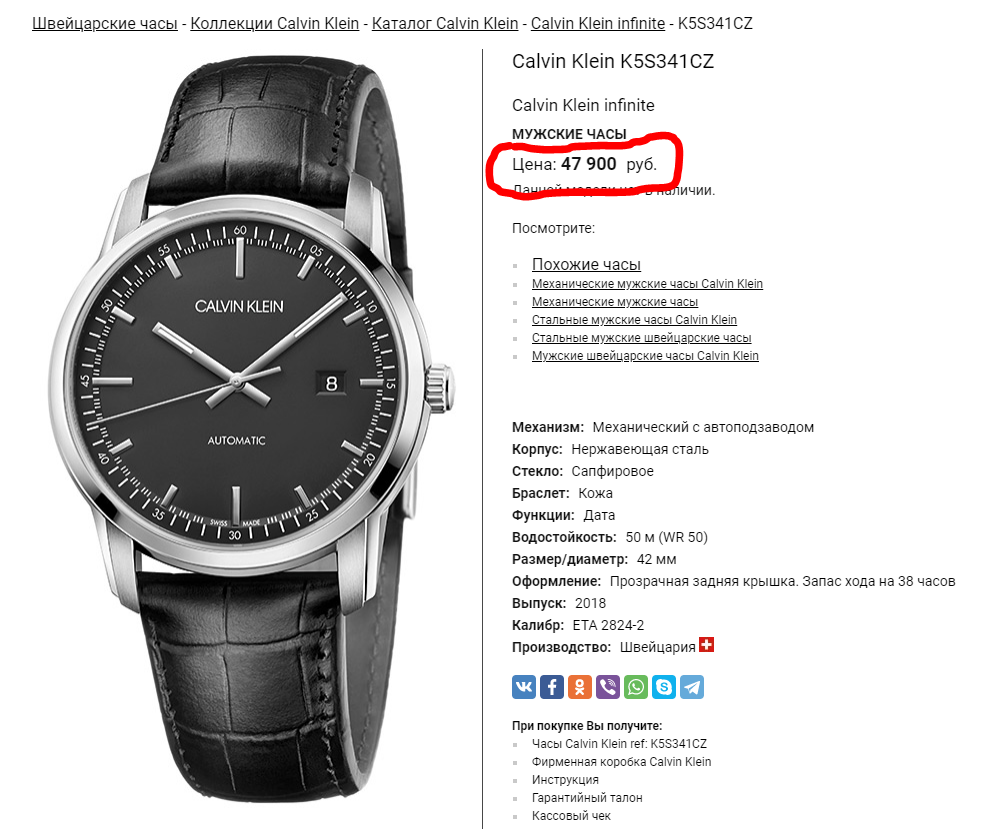991x829 pixels.
Task: Open Стальные мужские швейцарские часы link
Action: 641,338
